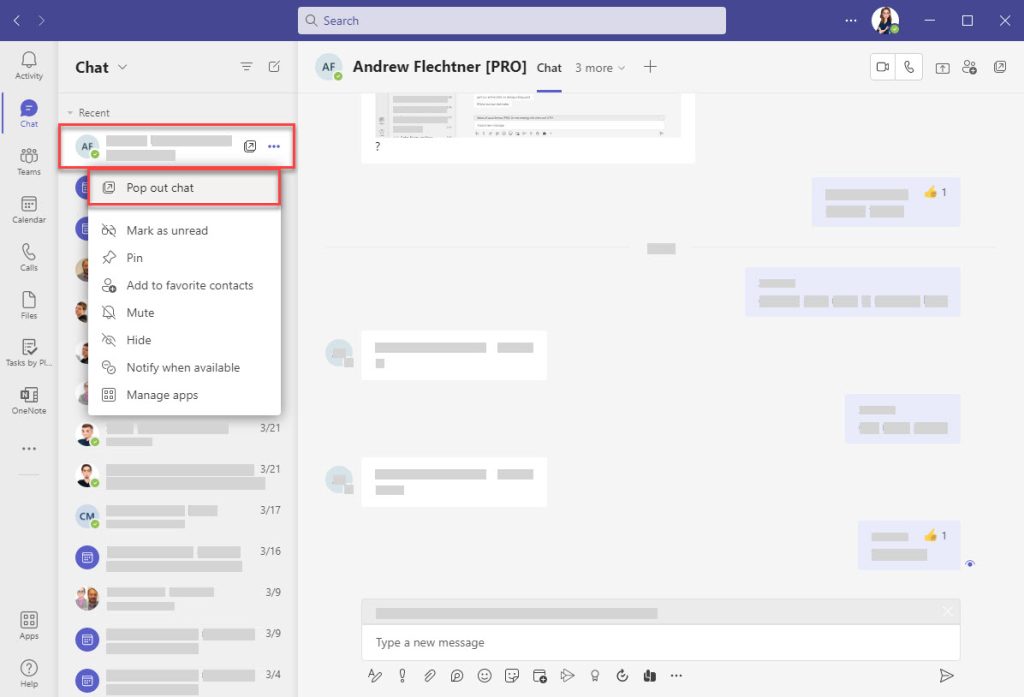Open the Calendar app

[29, 209]
